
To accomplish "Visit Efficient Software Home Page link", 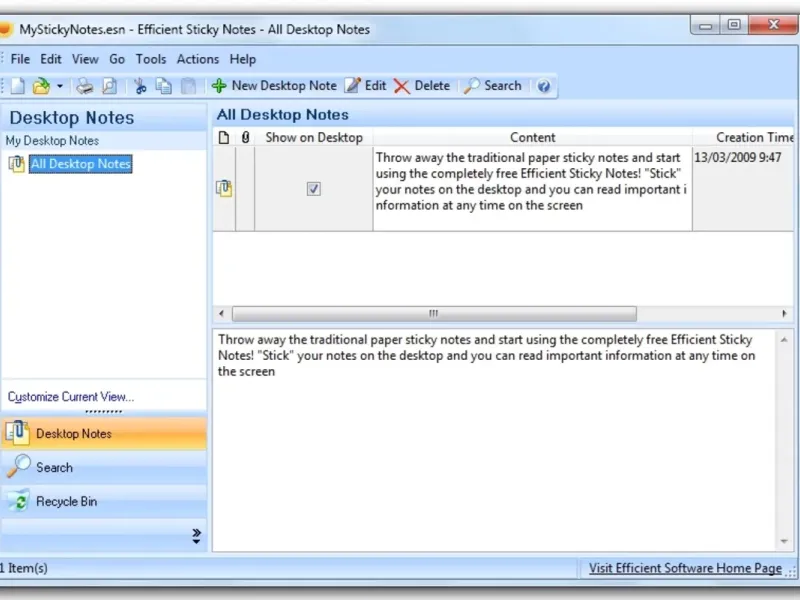I will point(685,568).
